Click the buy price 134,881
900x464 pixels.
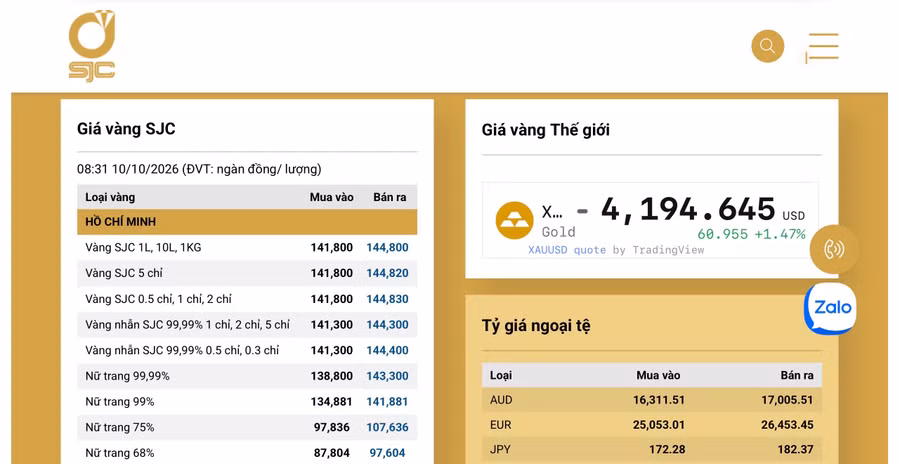[332, 402]
